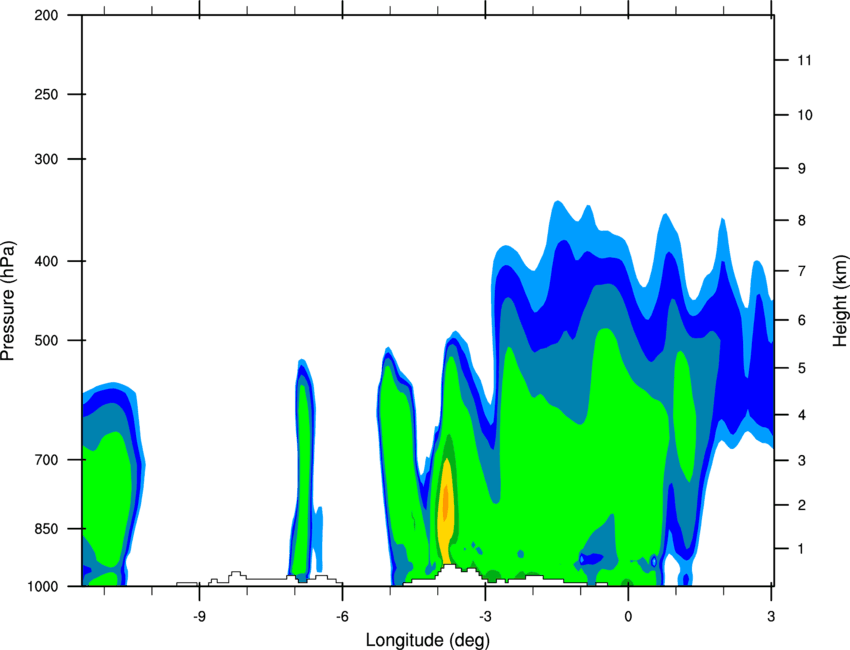The image size is (850, 650).
Task: Click the 500 hPa tick label
Action: pyautogui.click(x=46, y=340)
